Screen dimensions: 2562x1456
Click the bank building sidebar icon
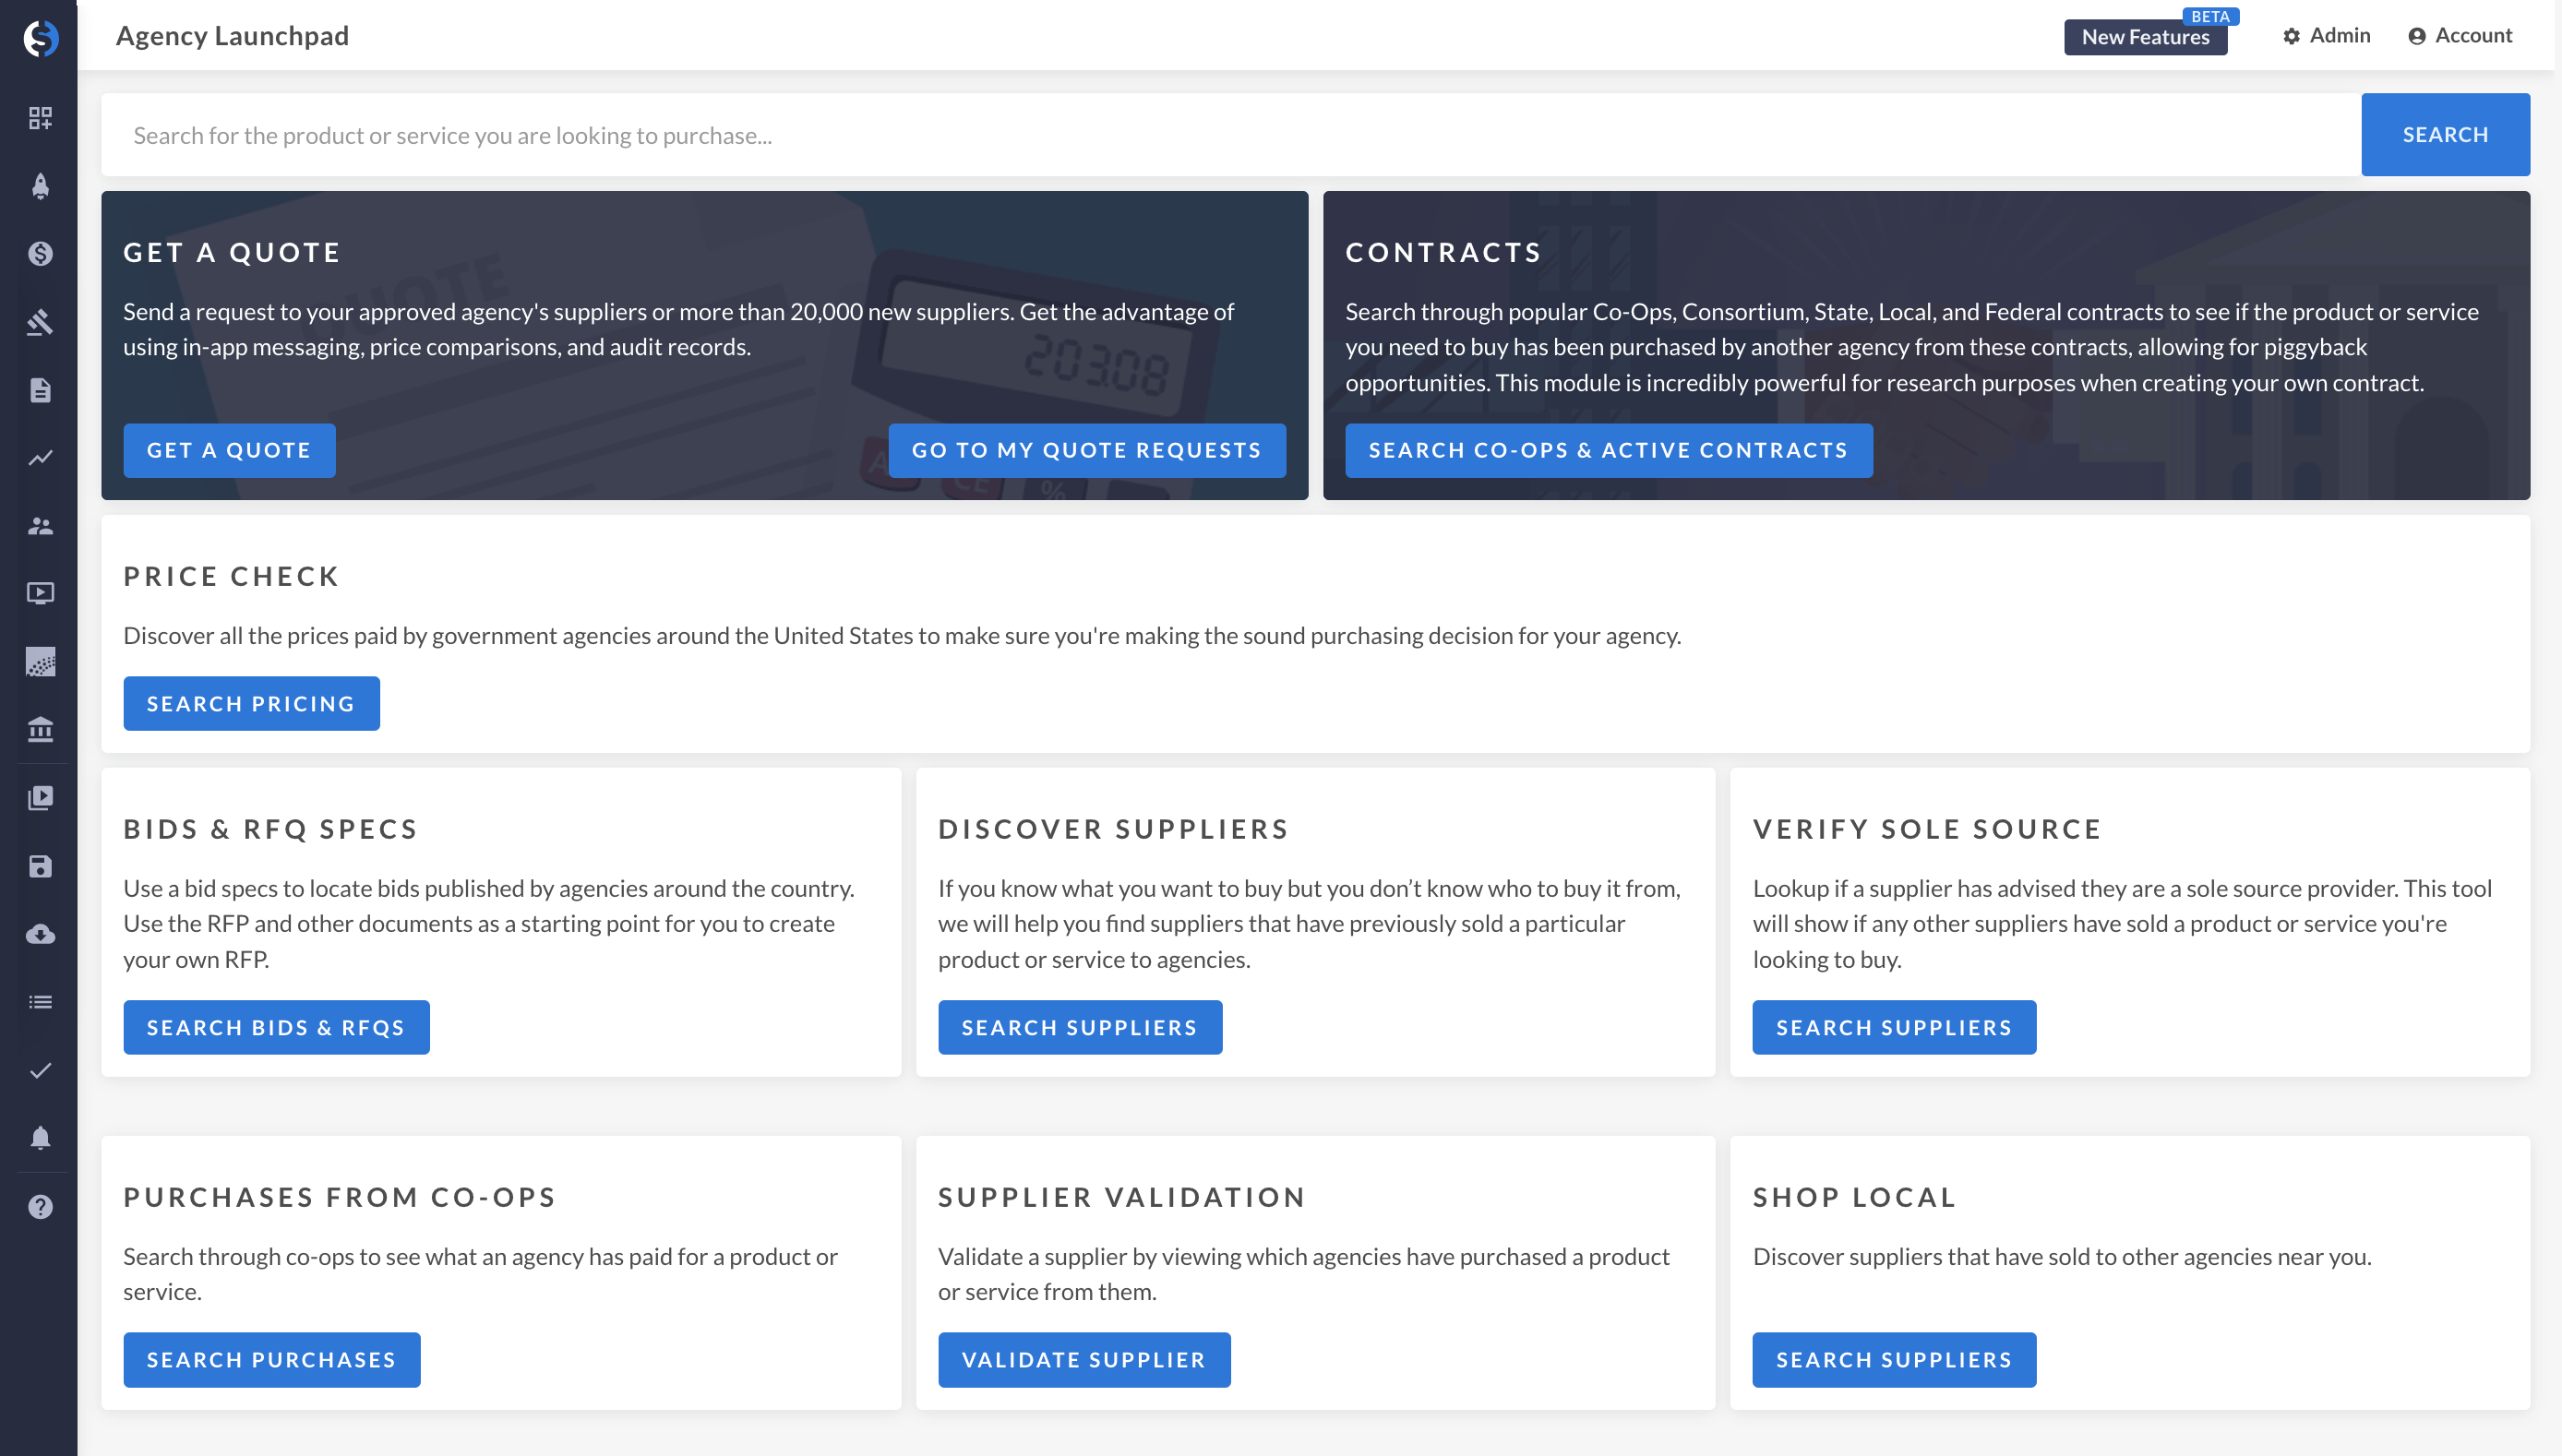click(x=40, y=730)
